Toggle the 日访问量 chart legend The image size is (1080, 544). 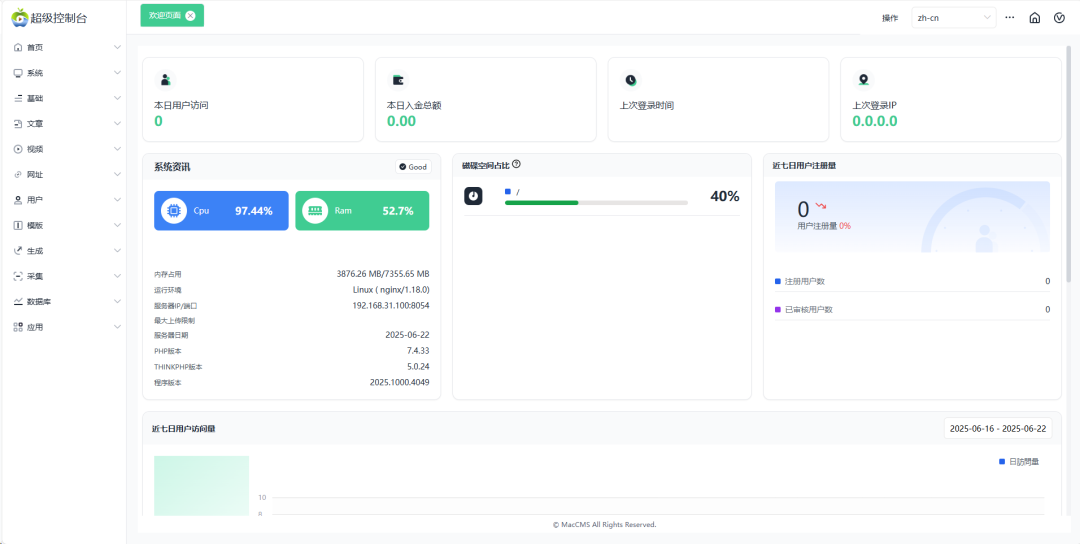click(x=1019, y=461)
